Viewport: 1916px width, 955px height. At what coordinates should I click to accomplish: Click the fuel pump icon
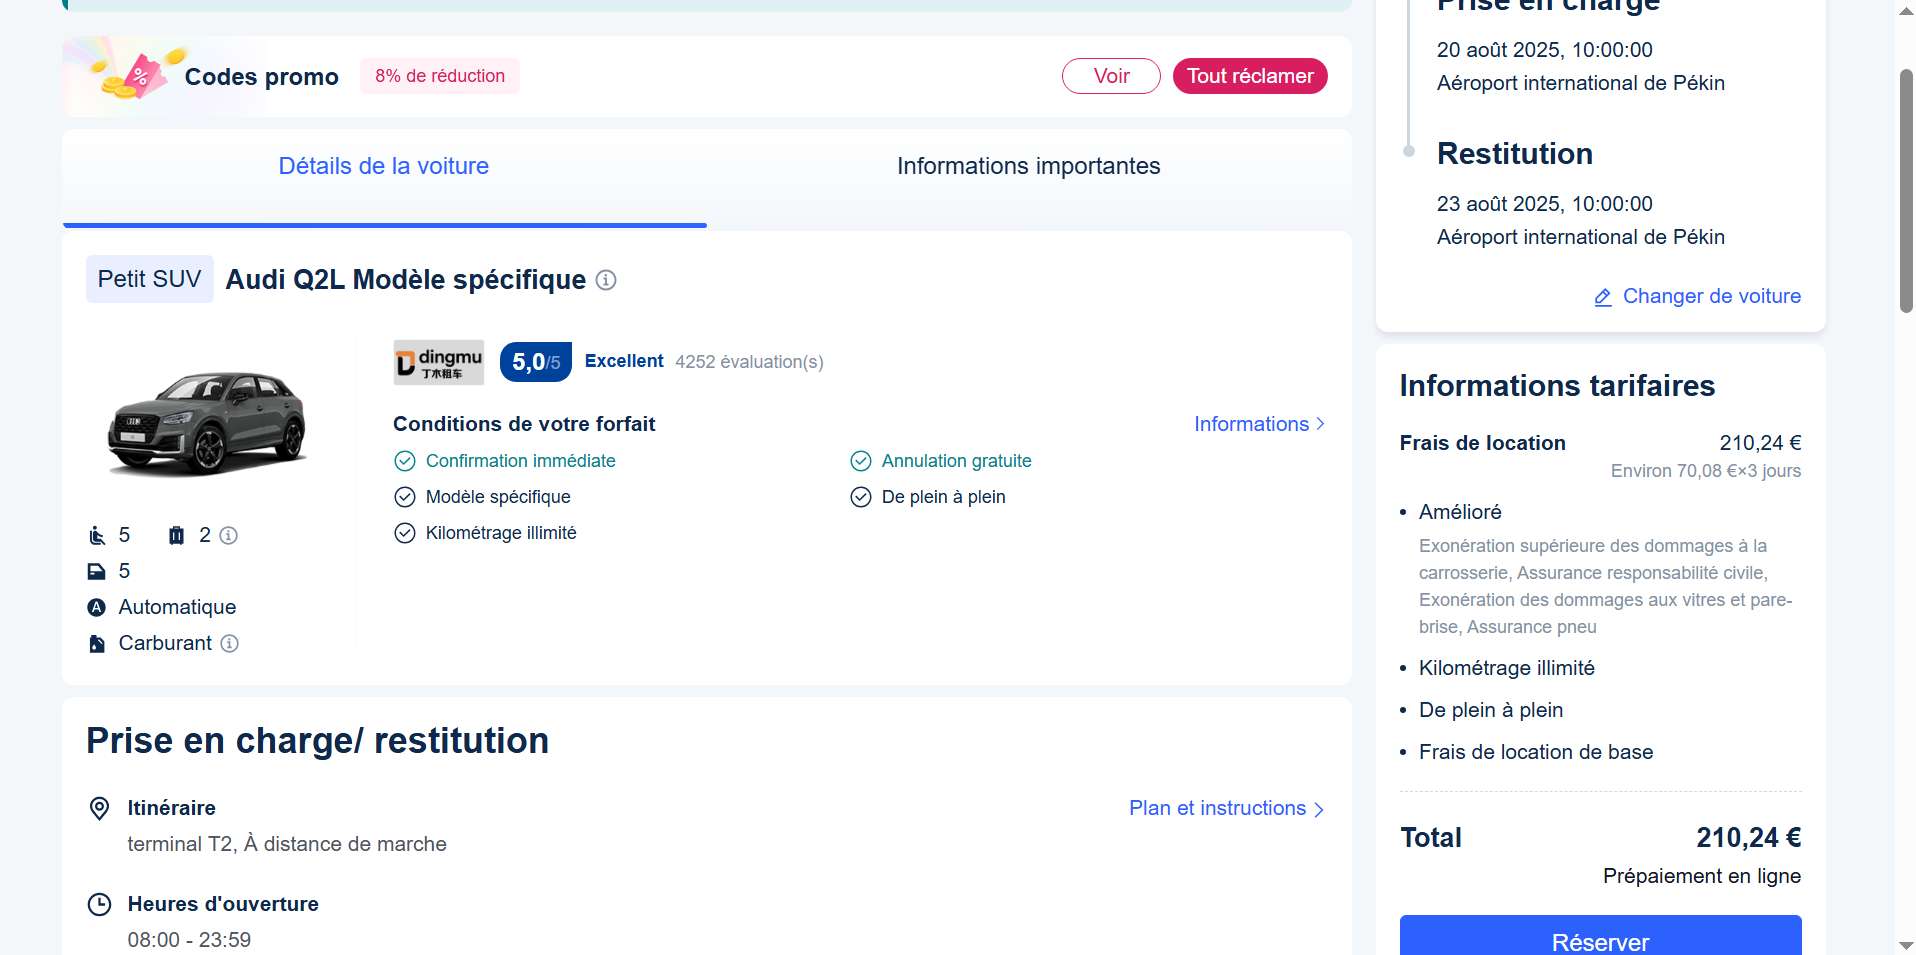tap(97, 643)
